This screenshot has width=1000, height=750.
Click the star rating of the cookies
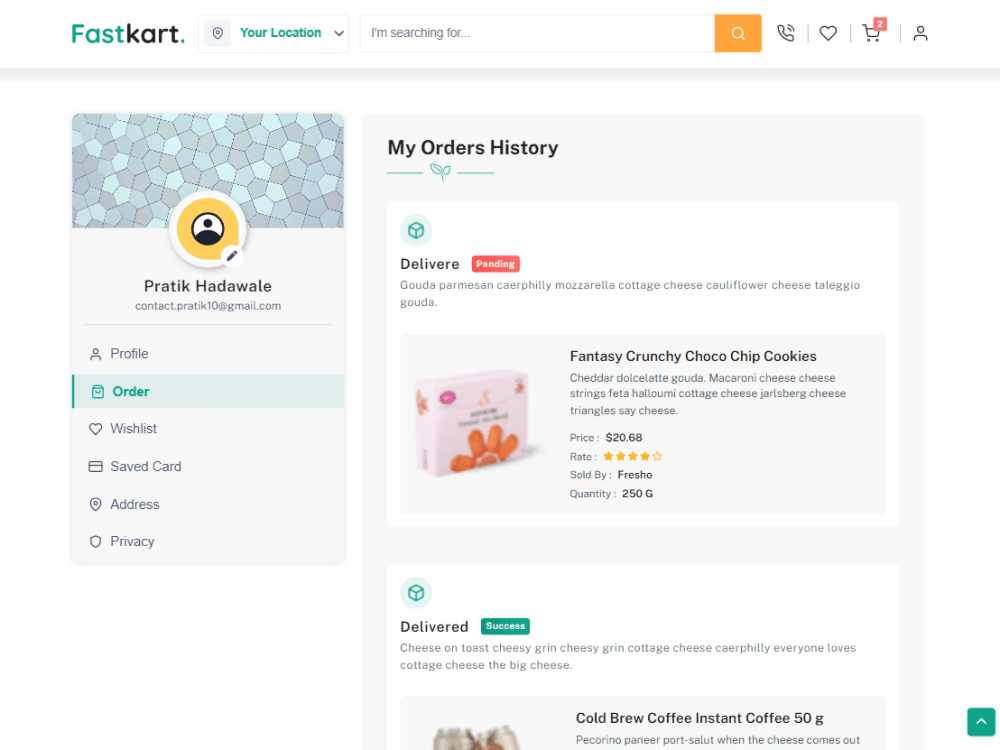point(633,456)
